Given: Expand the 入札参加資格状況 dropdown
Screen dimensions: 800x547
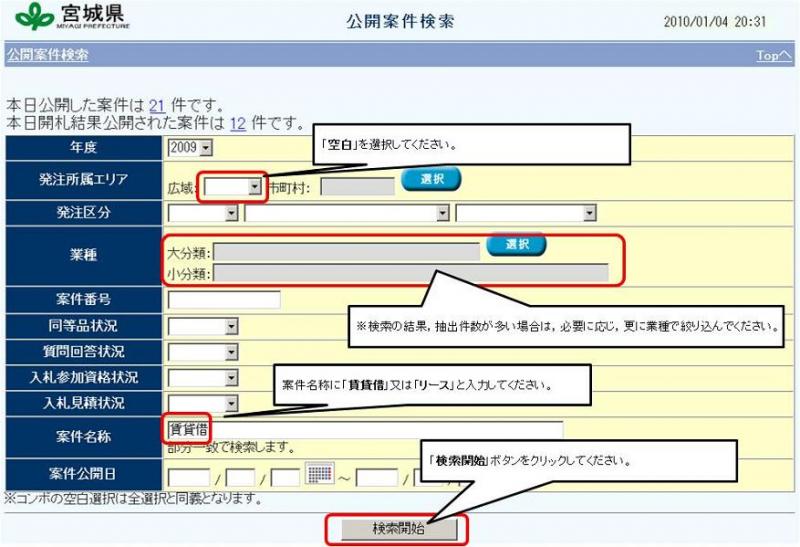Looking at the screenshot, I should click(203, 378).
